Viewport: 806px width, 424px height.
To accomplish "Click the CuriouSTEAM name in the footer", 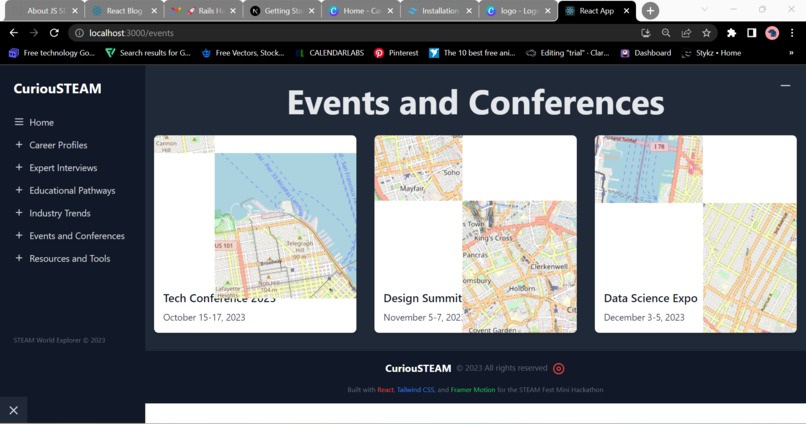I will point(418,368).
